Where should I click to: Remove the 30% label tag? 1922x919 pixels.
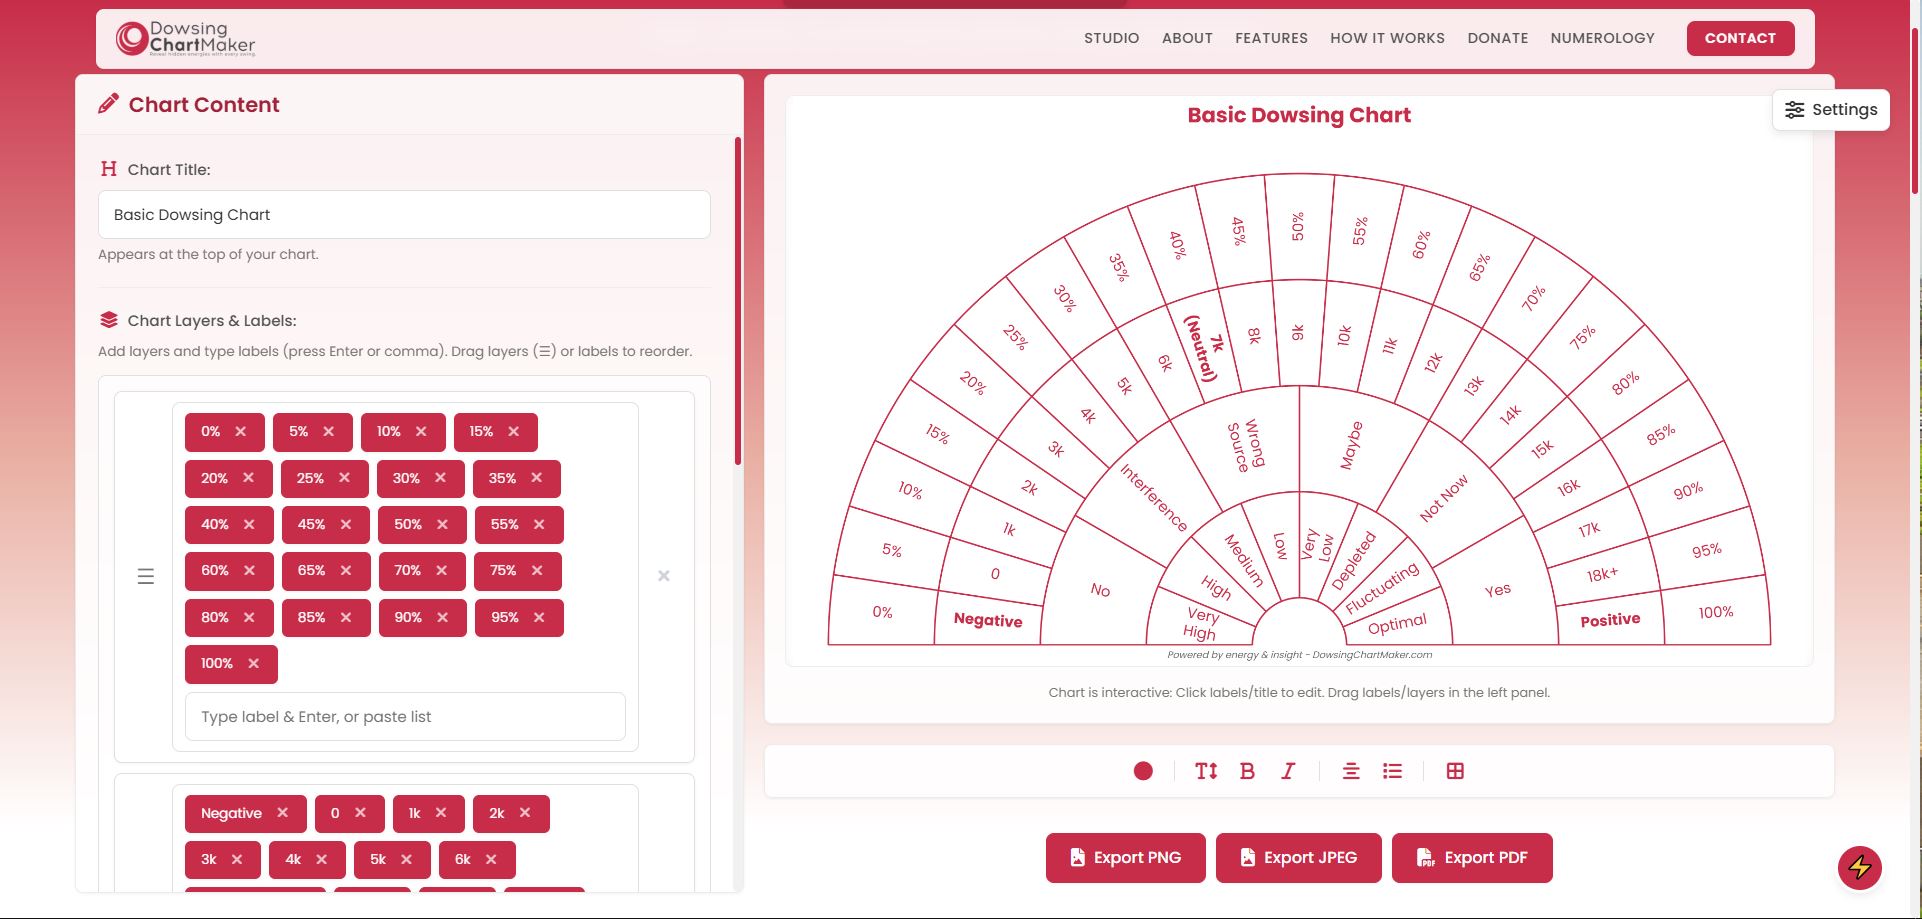(x=440, y=478)
